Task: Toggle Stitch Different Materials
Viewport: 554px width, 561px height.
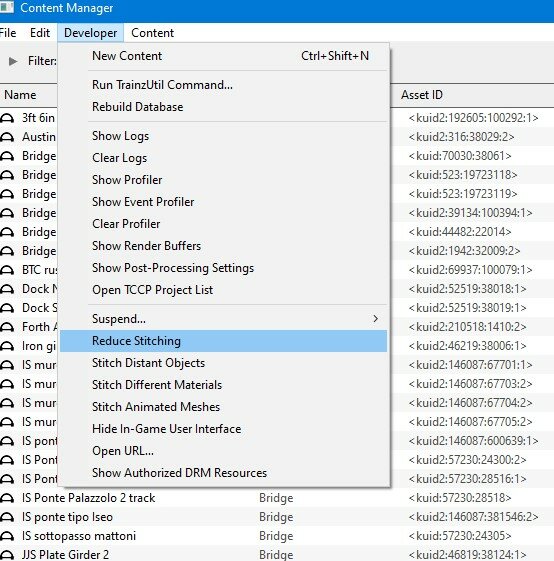Action: click(x=223, y=385)
